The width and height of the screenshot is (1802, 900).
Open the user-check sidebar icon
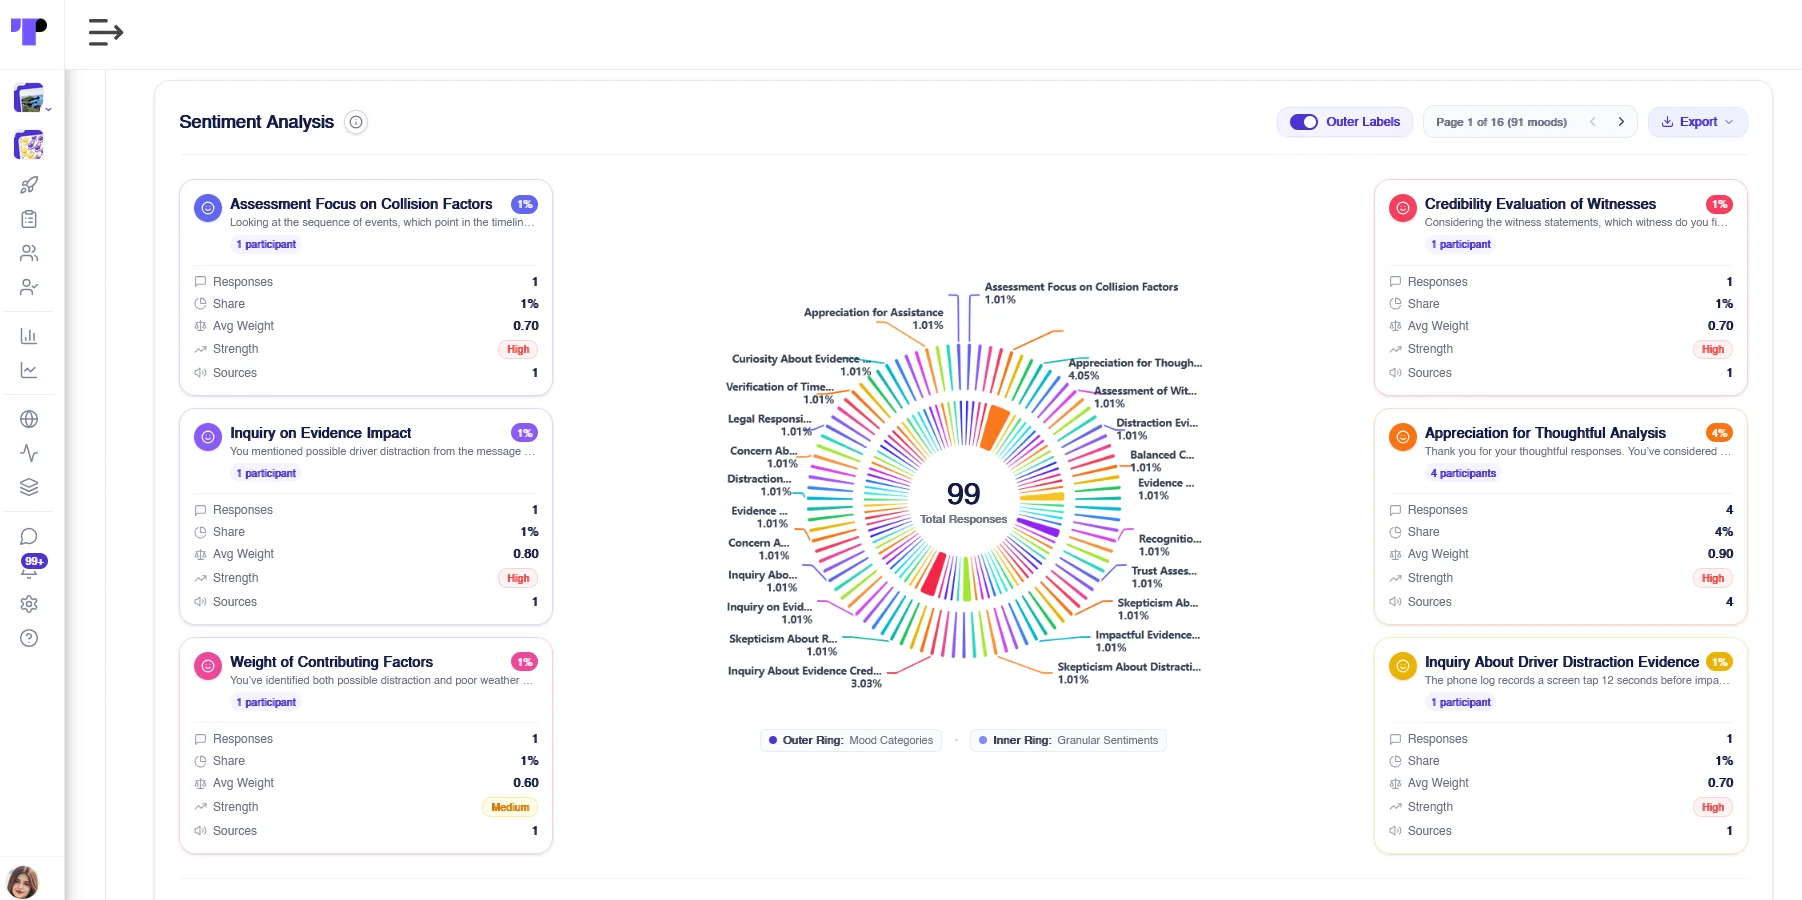tap(29, 287)
